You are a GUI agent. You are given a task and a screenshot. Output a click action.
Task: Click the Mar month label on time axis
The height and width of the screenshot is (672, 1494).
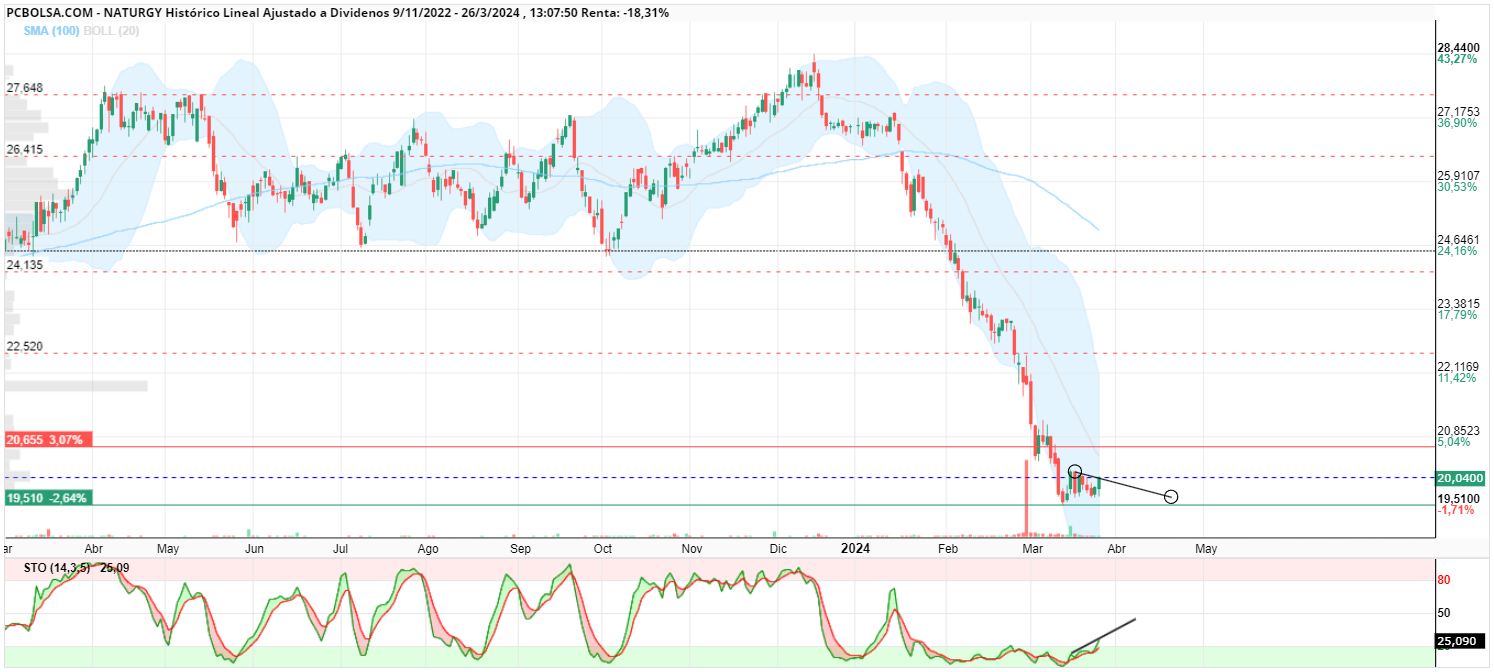[x=1031, y=549]
